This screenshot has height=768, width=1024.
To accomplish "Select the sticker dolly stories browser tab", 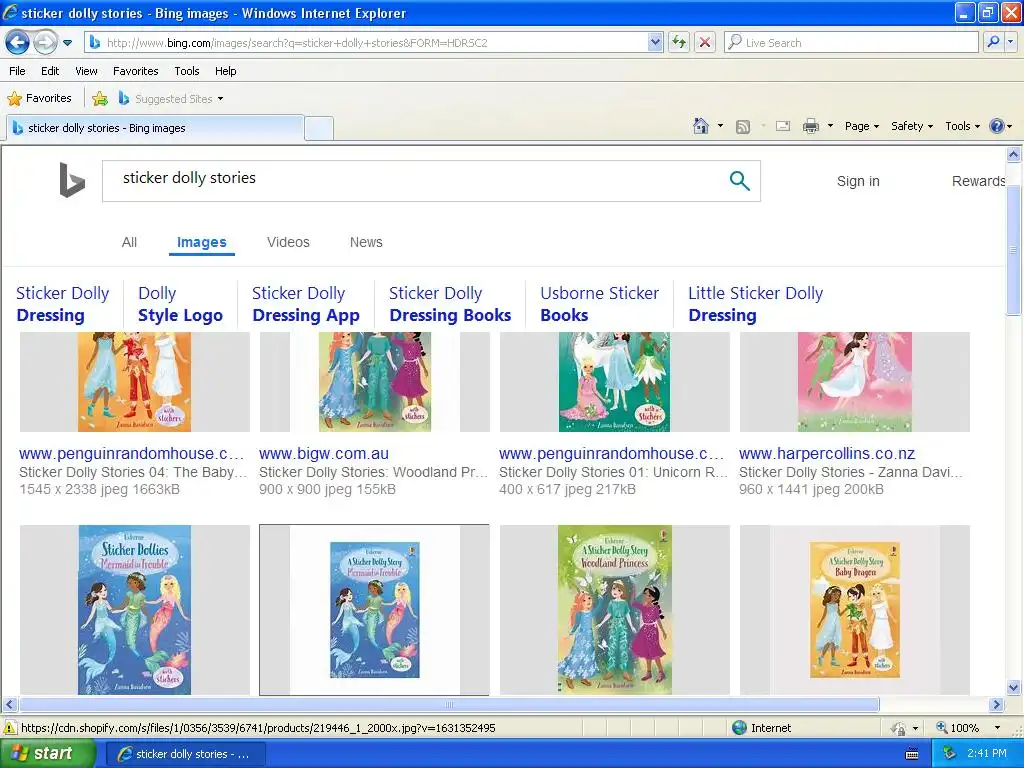I will pyautogui.click(x=155, y=128).
